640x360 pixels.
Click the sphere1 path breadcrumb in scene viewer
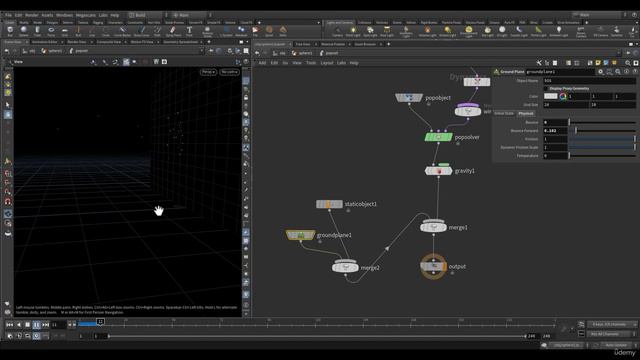click(53, 51)
